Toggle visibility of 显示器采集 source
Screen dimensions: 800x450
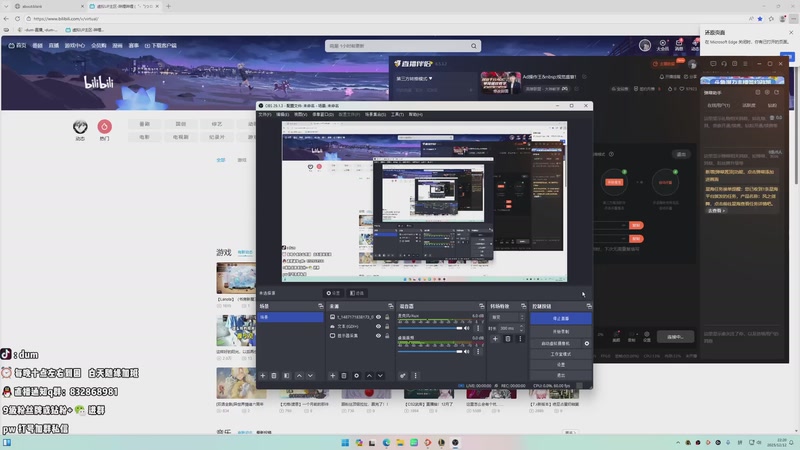pyautogui.click(x=378, y=336)
